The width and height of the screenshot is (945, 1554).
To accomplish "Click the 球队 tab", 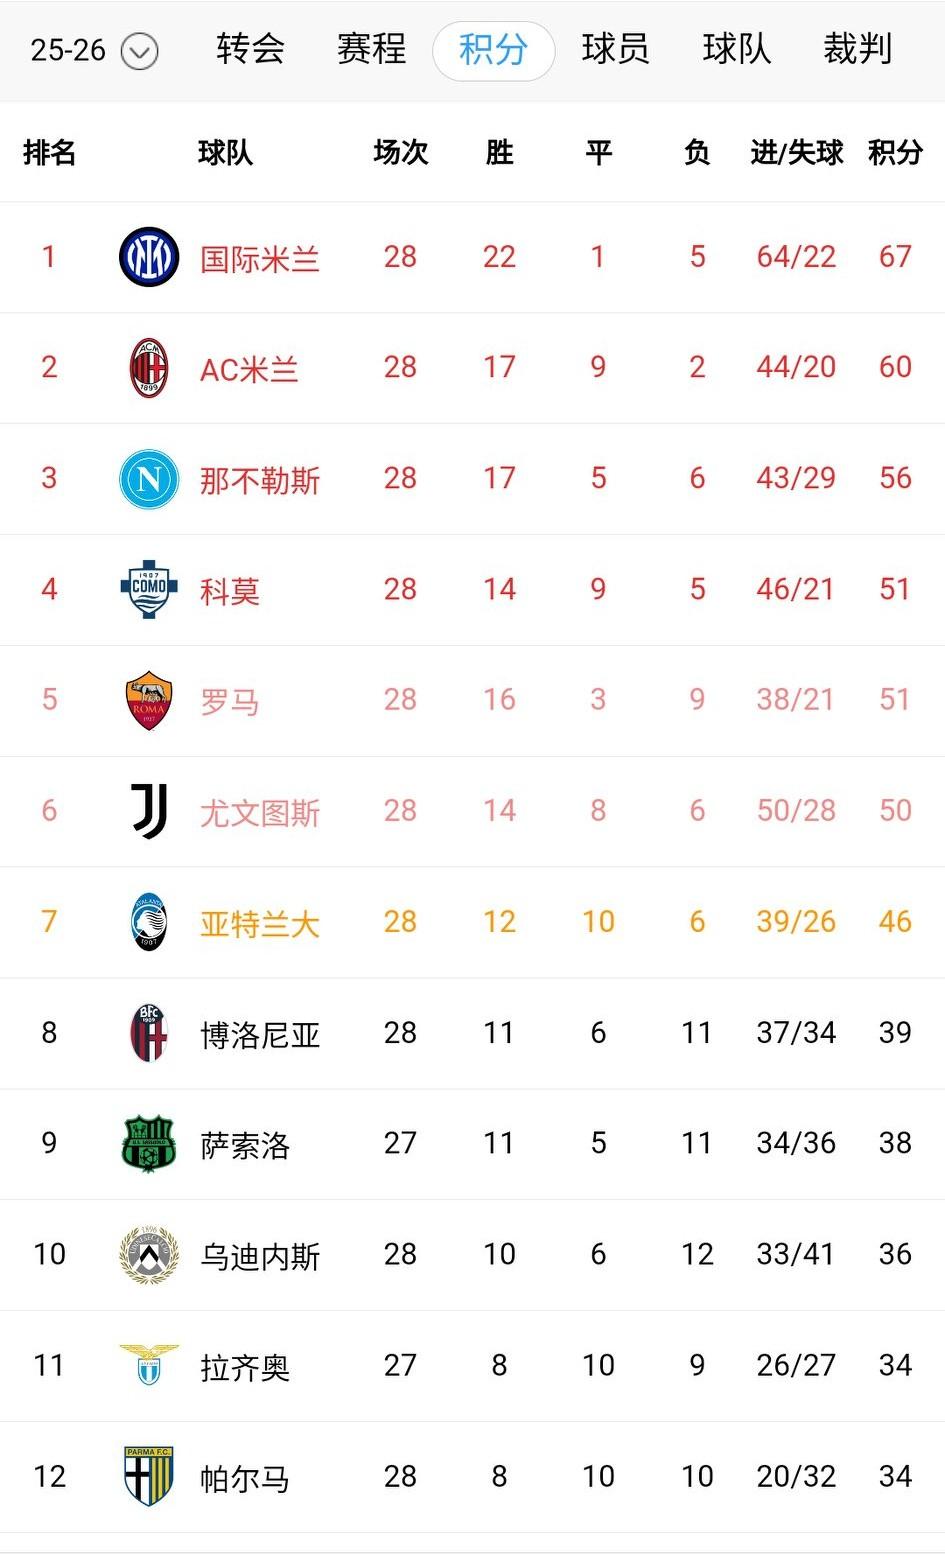I will point(738,49).
